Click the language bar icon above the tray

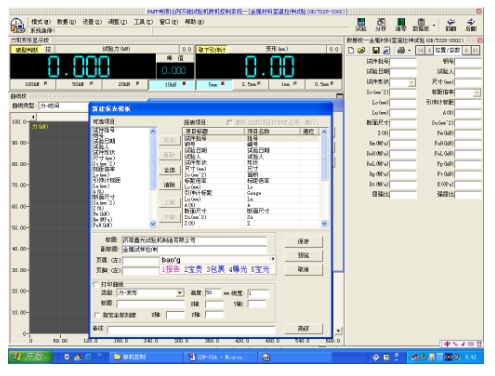coord(447,344)
